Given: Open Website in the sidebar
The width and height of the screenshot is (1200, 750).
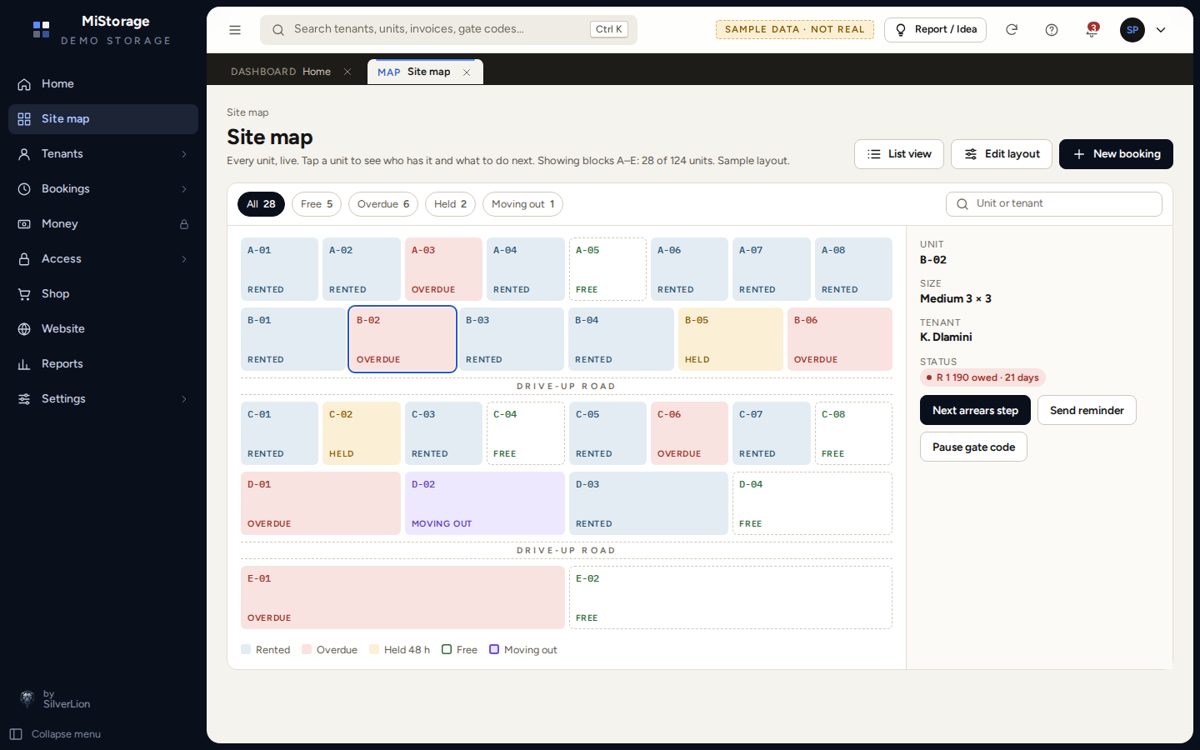Looking at the screenshot, I should [x=103, y=329].
